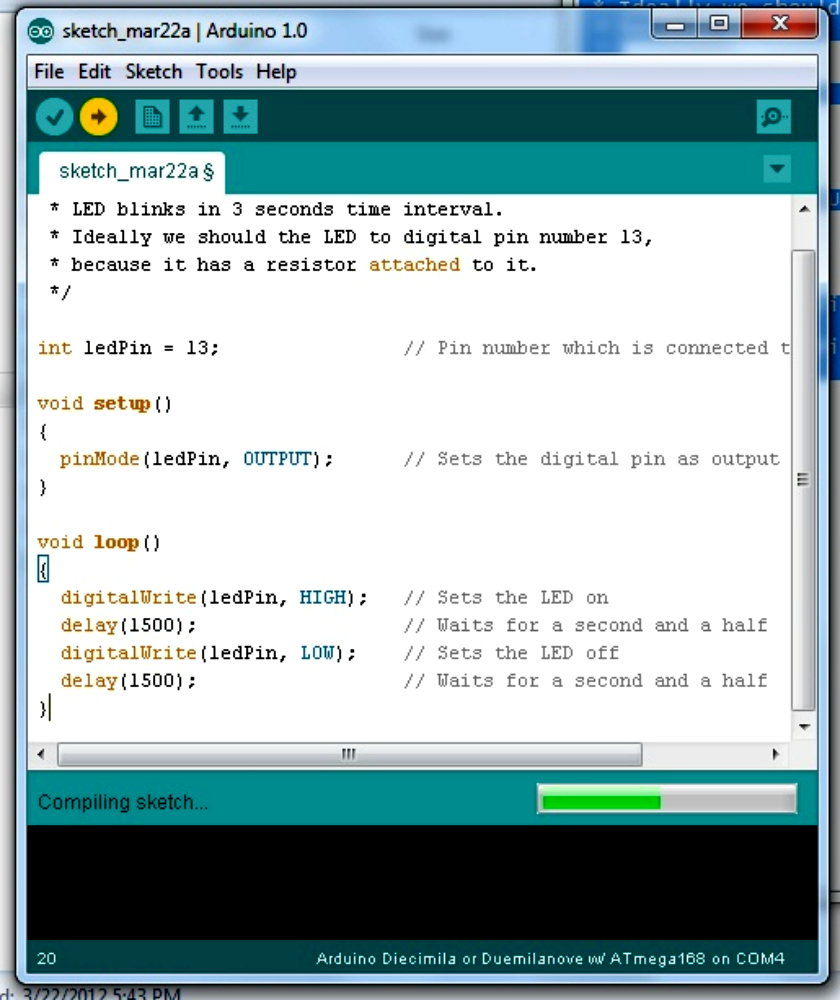The height and width of the screenshot is (1000, 840).
Task: Click the 'digitalWrite(ledPin, LOW);' statement
Action: 209,653
